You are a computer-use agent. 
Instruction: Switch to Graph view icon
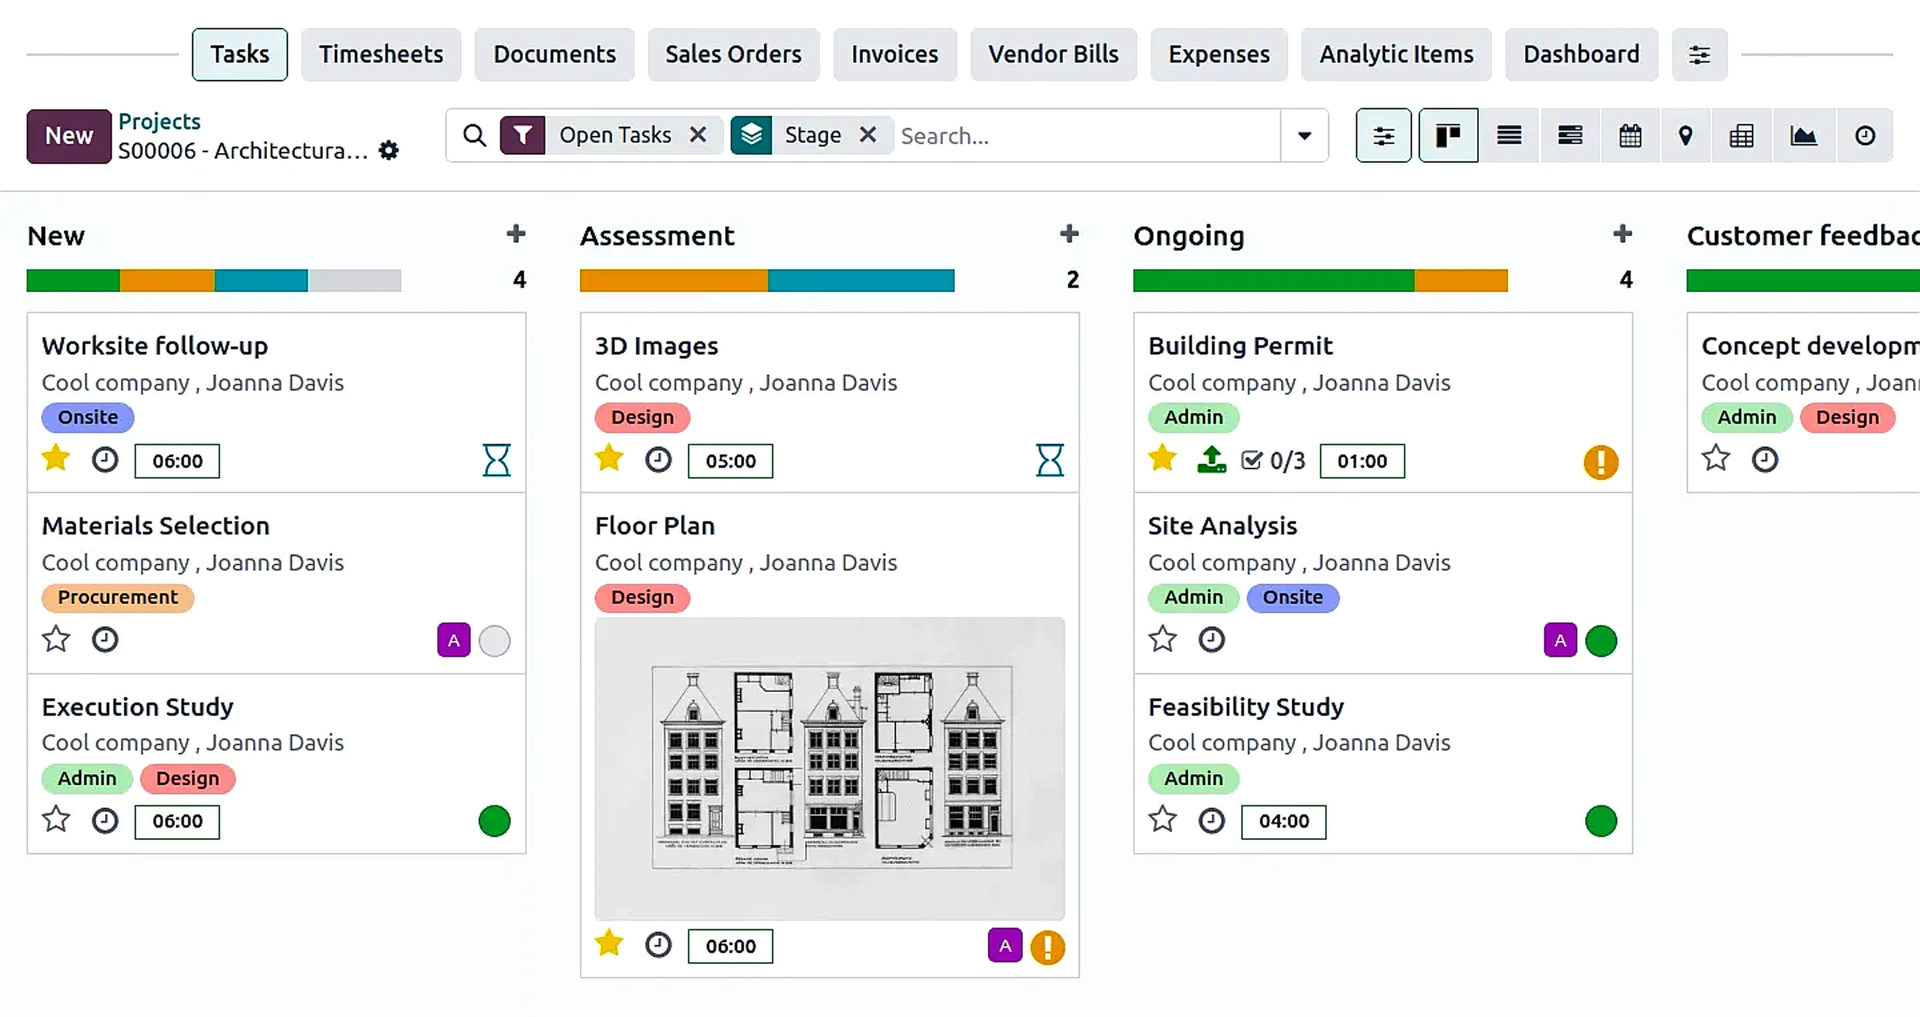click(x=1803, y=136)
